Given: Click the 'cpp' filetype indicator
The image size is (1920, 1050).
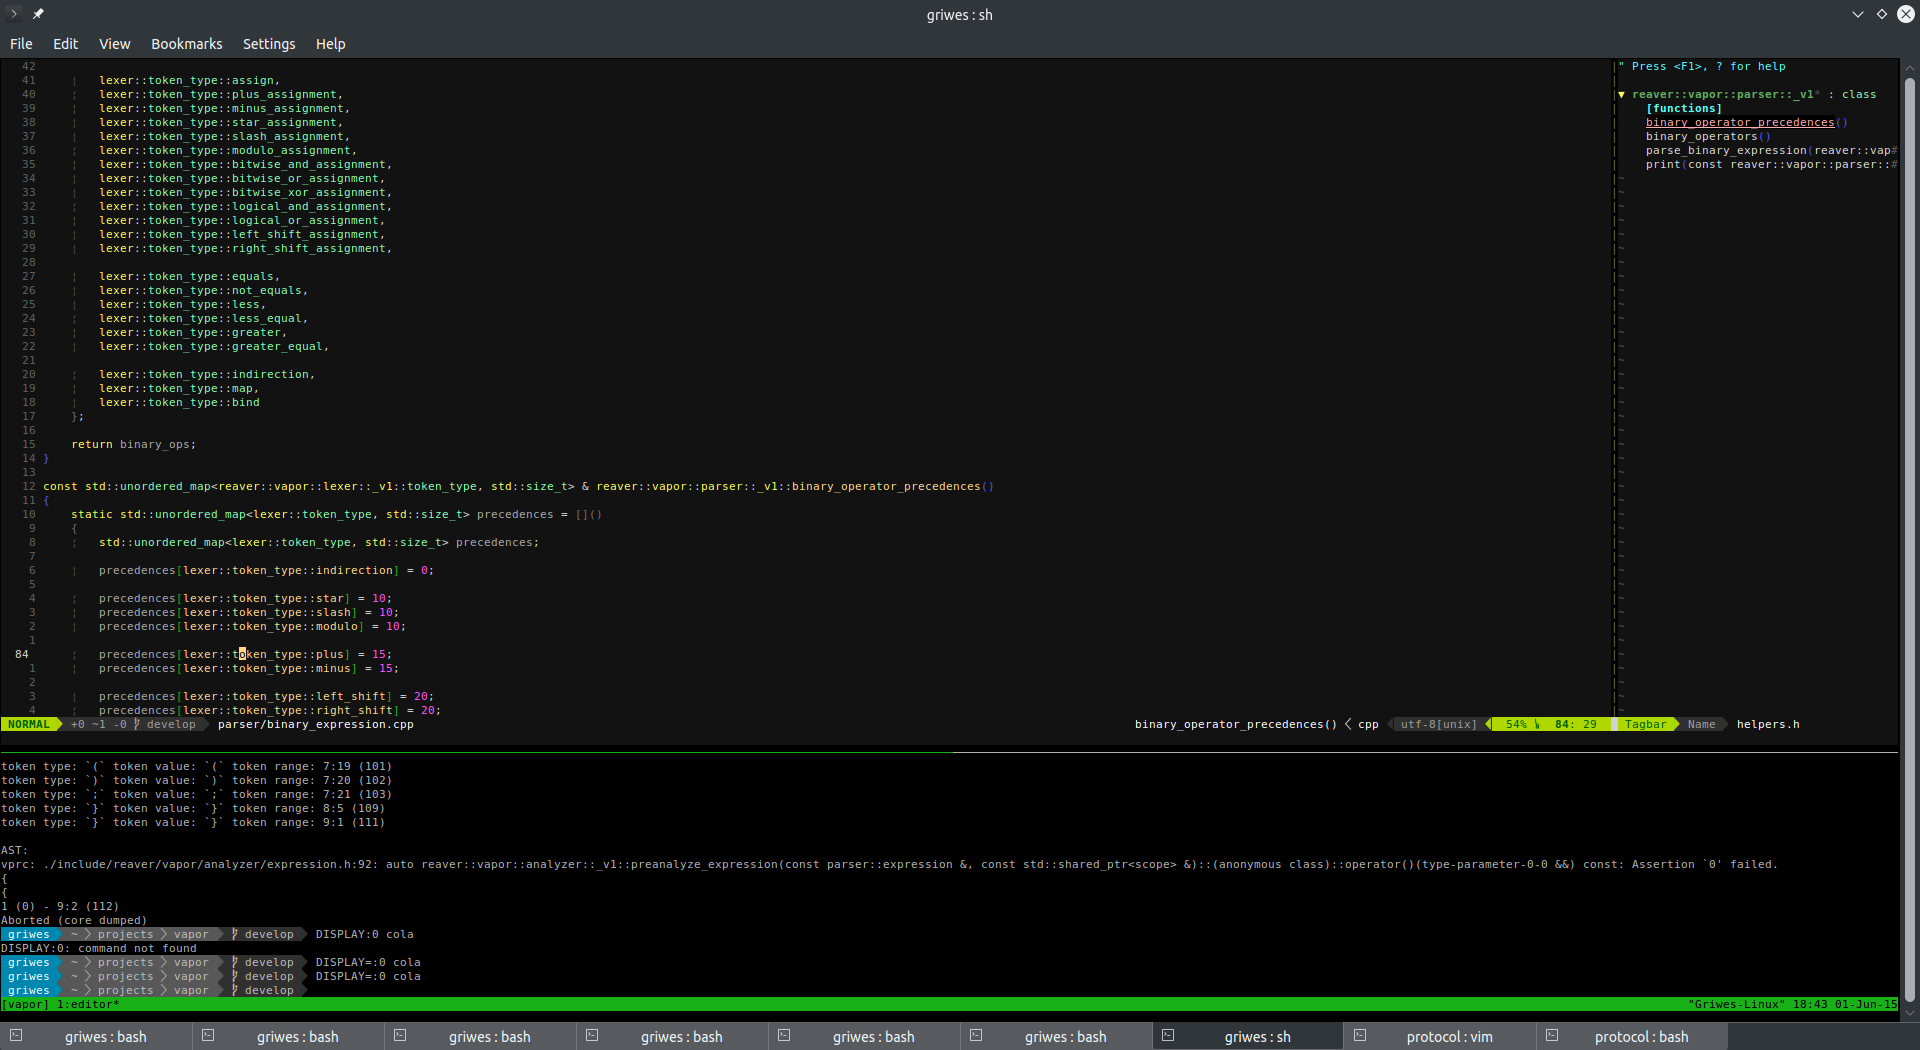Looking at the screenshot, I should click(1368, 725).
